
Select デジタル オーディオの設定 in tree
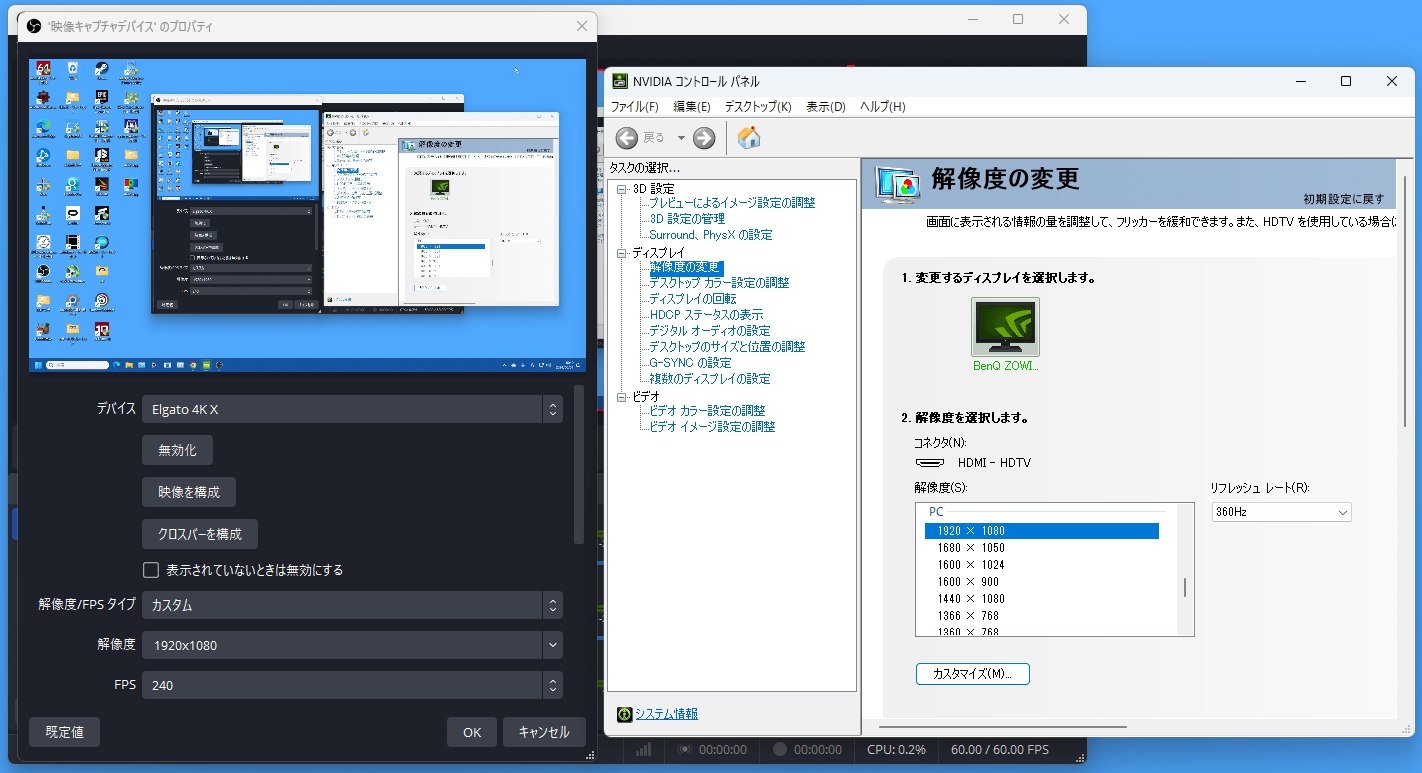[x=710, y=331]
